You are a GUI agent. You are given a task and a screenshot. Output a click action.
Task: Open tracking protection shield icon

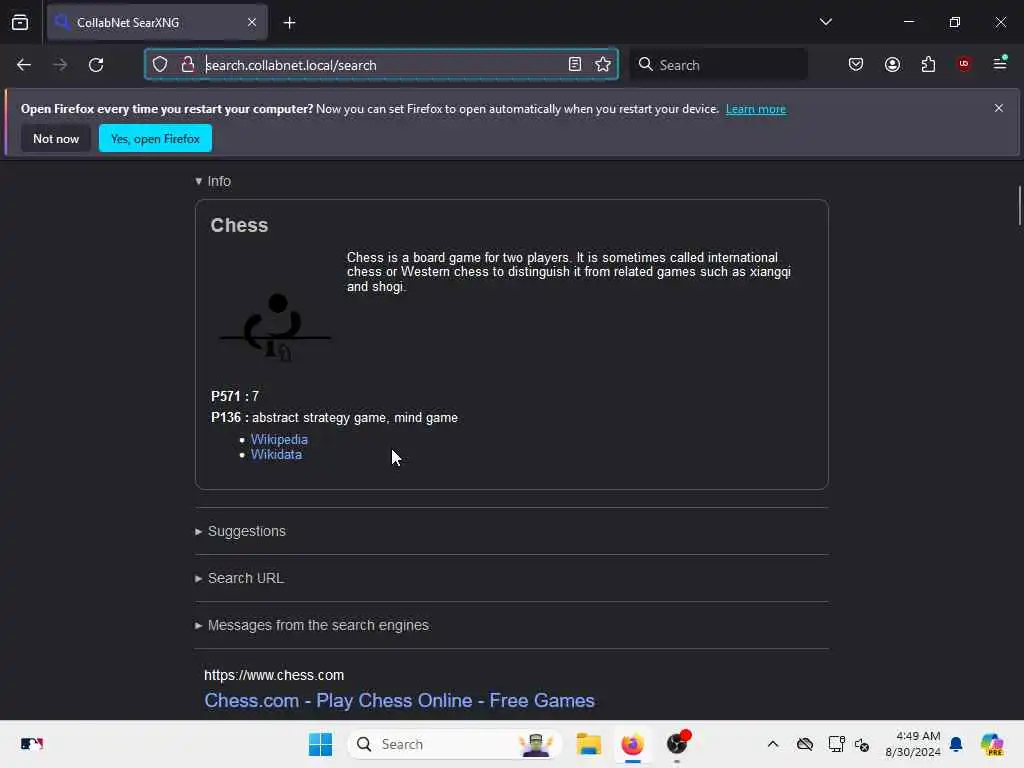(160, 64)
